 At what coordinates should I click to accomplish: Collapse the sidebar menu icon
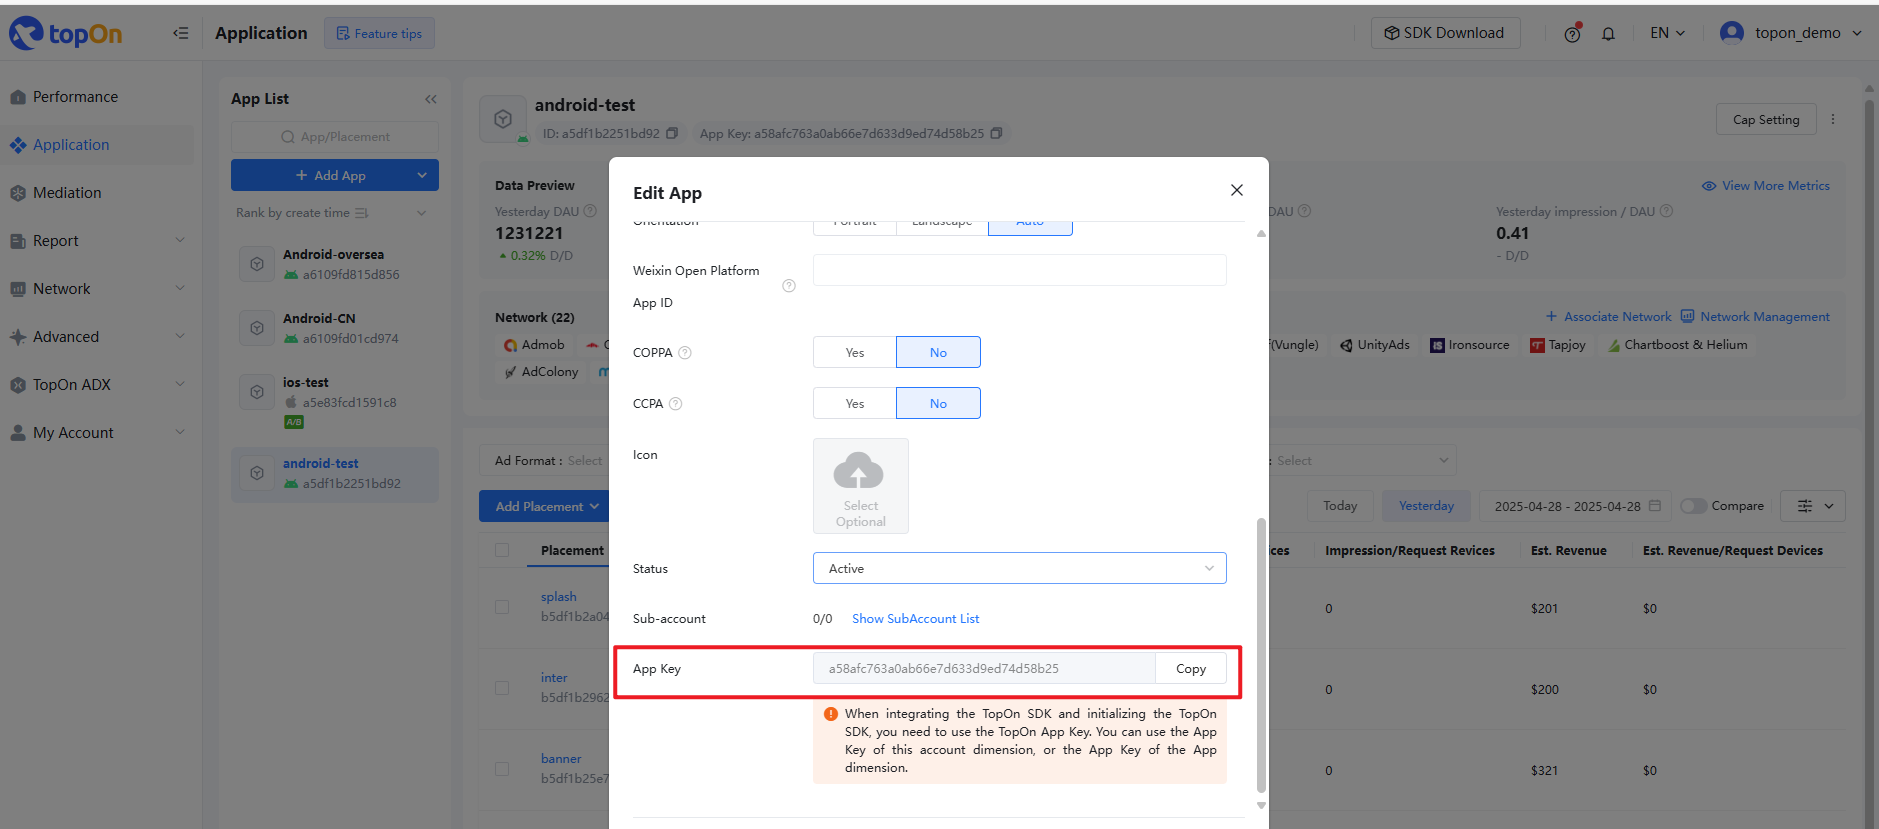tap(180, 33)
